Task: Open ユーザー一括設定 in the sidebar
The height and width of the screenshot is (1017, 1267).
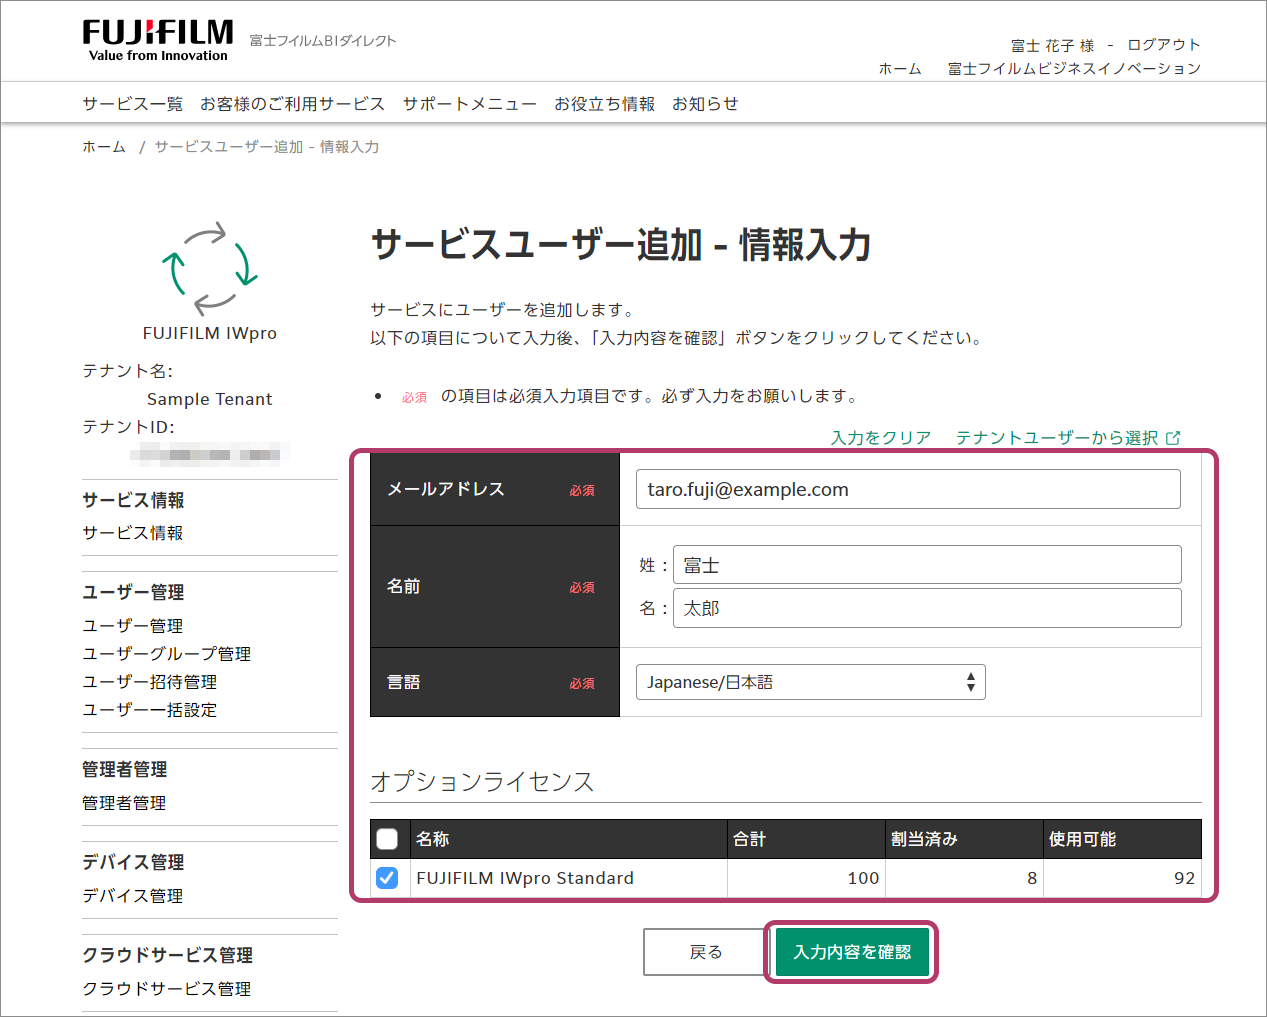Action: click(x=150, y=710)
